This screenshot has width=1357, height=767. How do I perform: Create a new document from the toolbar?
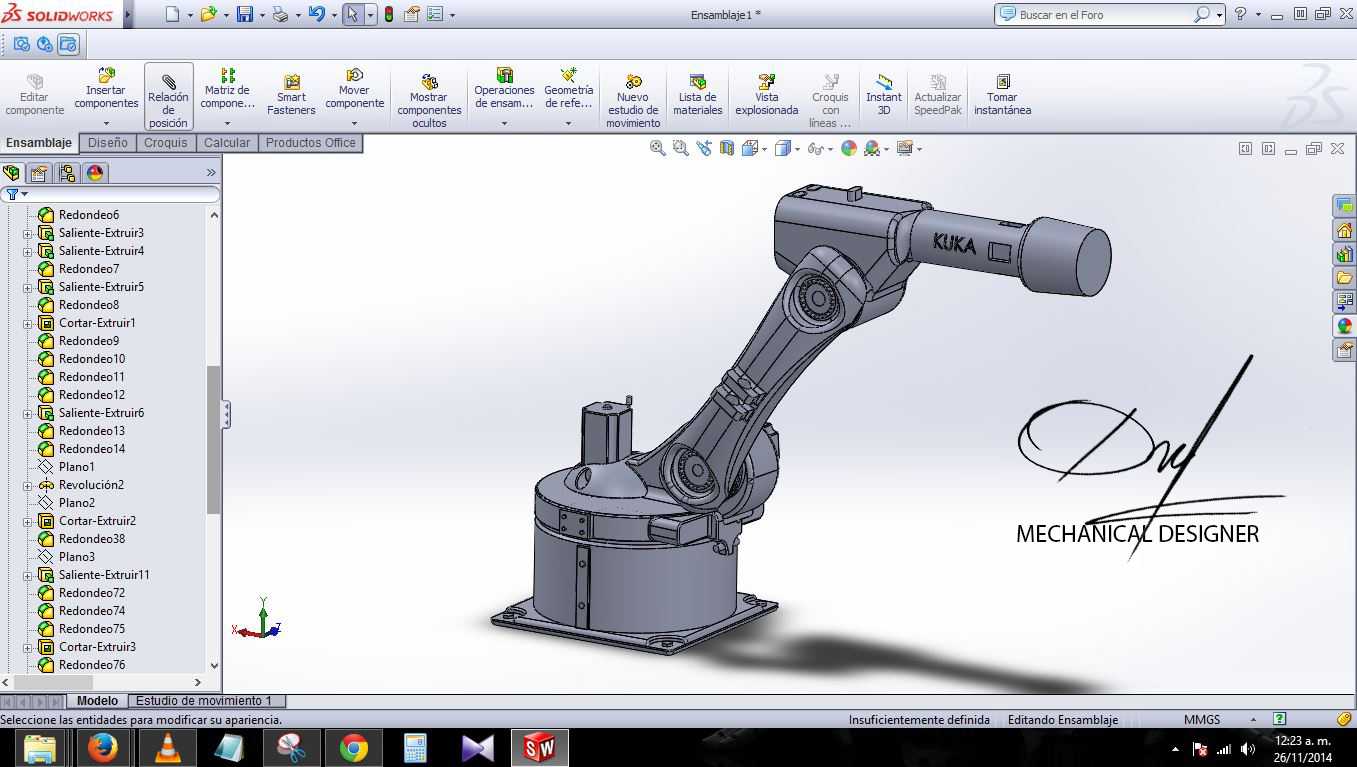172,15
